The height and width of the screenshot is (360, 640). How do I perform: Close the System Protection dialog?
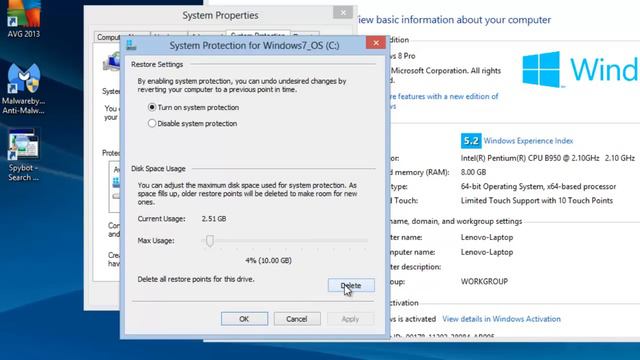(376, 43)
